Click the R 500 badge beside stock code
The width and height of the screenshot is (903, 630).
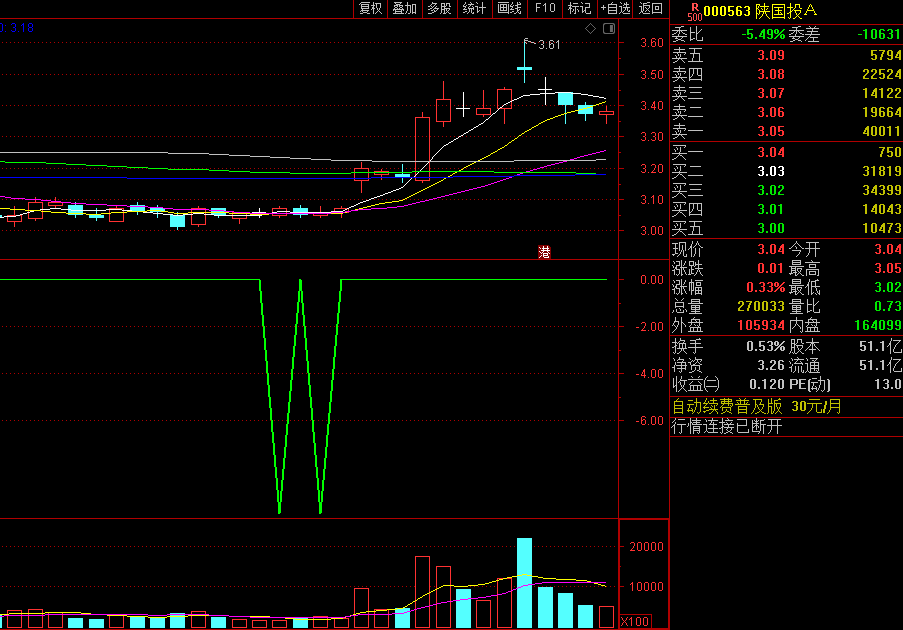pyautogui.click(x=695, y=12)
